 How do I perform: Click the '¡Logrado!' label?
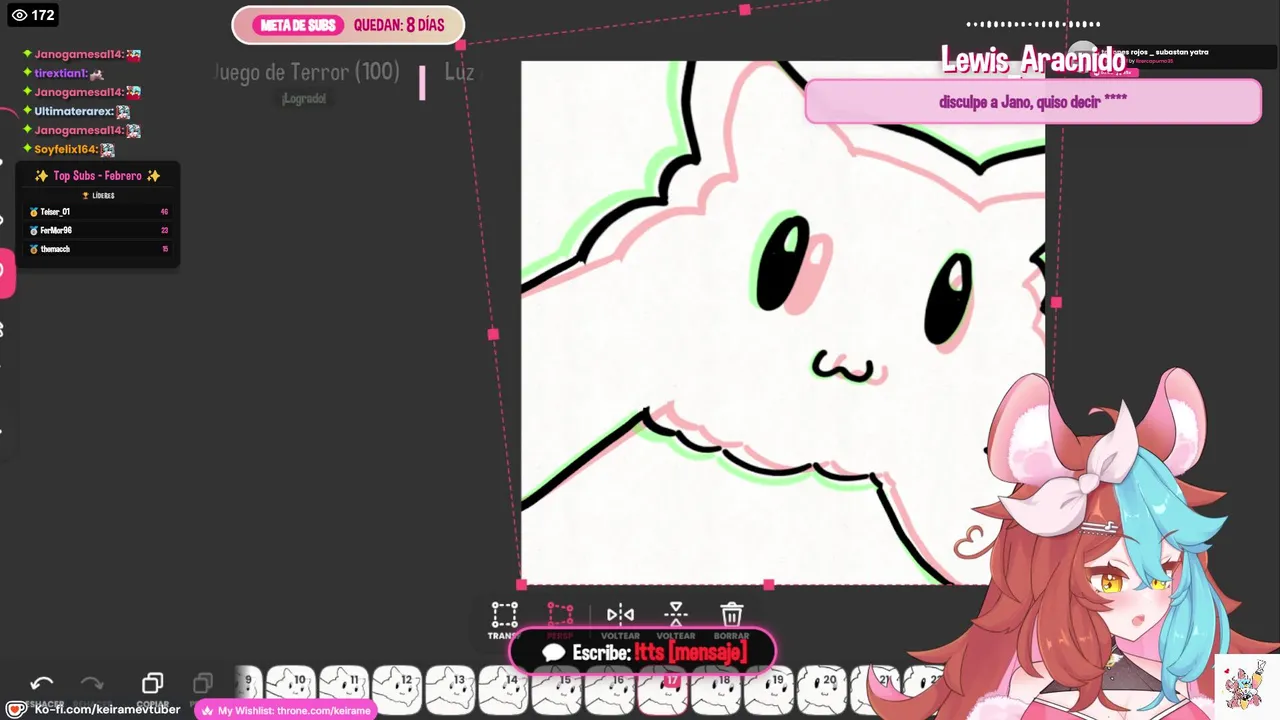(x=304, y=99)
